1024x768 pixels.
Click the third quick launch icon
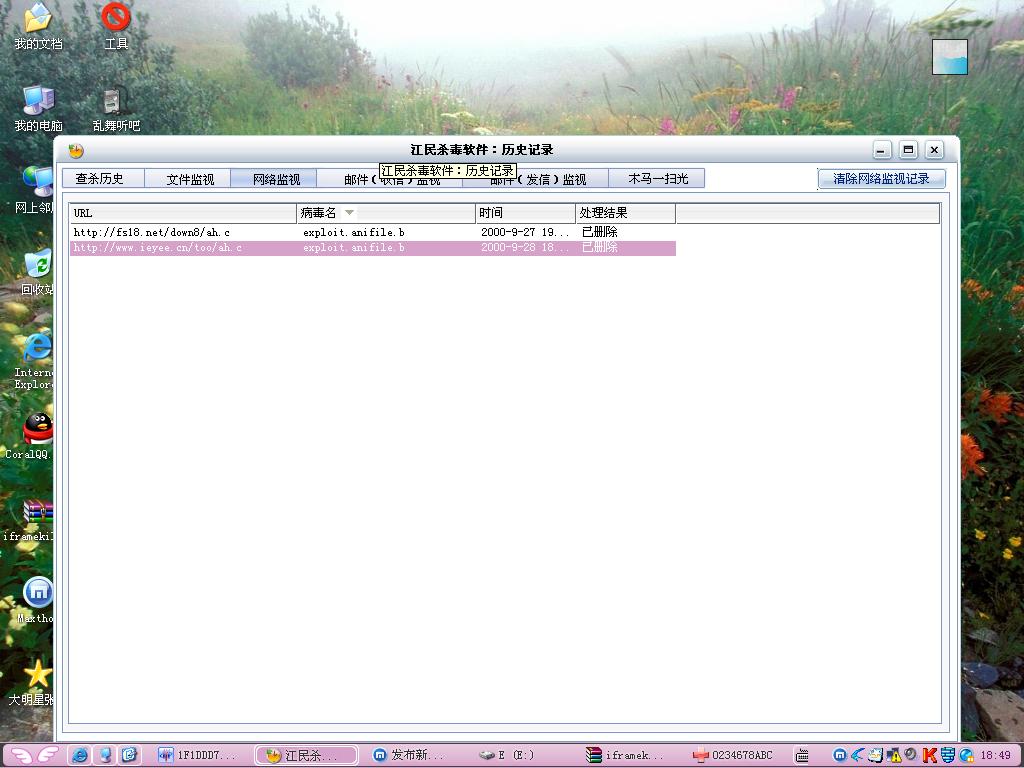pyautogui.click(x=129, y=755)
